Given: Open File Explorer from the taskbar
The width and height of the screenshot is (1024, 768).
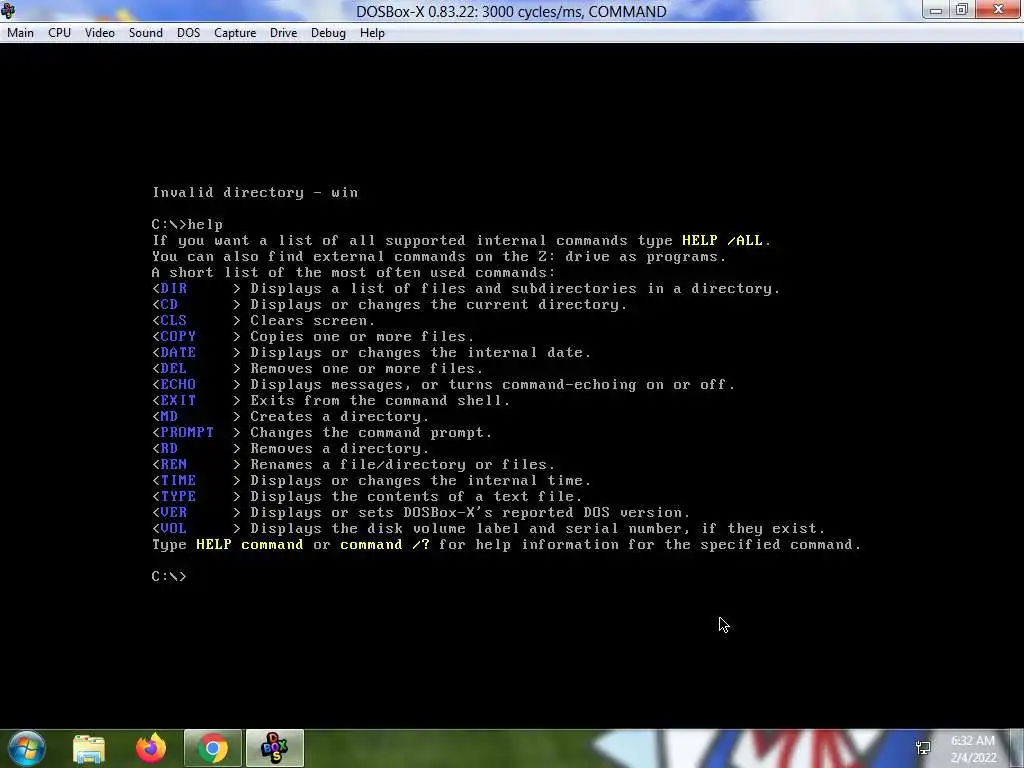Looking at the screenshot, I should pos(89,748).
